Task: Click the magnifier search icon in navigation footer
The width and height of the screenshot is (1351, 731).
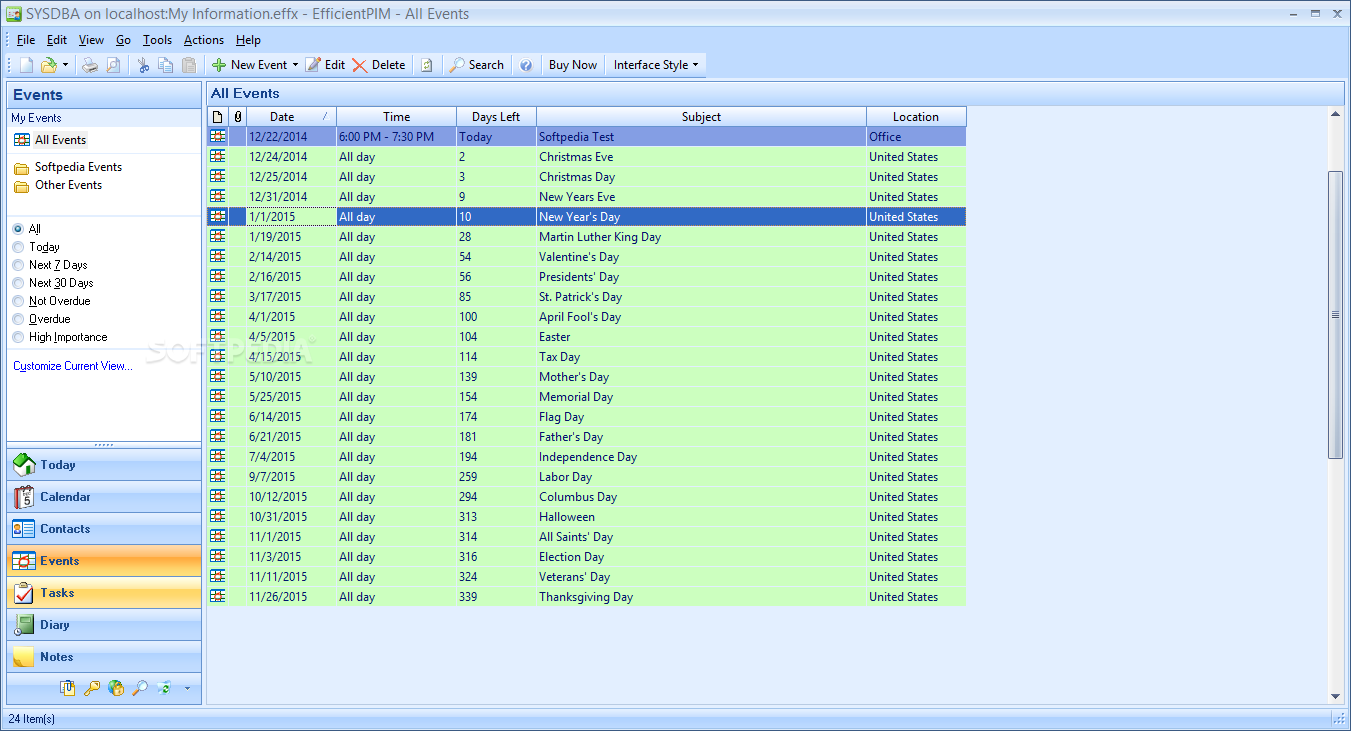Action: pos(140,688)
